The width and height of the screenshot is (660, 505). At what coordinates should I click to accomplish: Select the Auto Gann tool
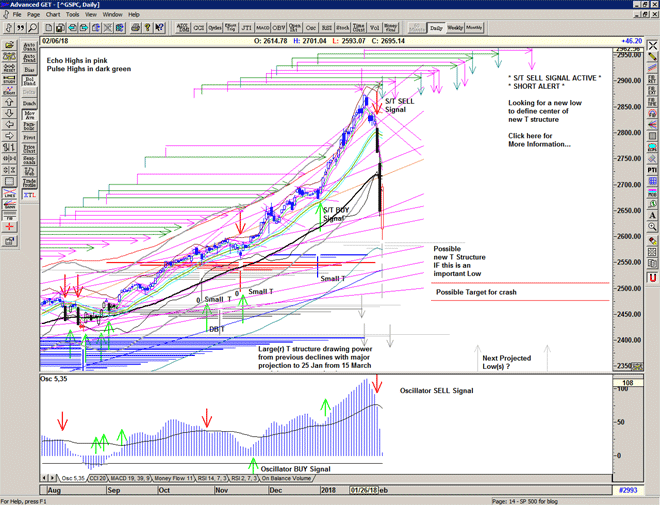[x=30, y=46]
